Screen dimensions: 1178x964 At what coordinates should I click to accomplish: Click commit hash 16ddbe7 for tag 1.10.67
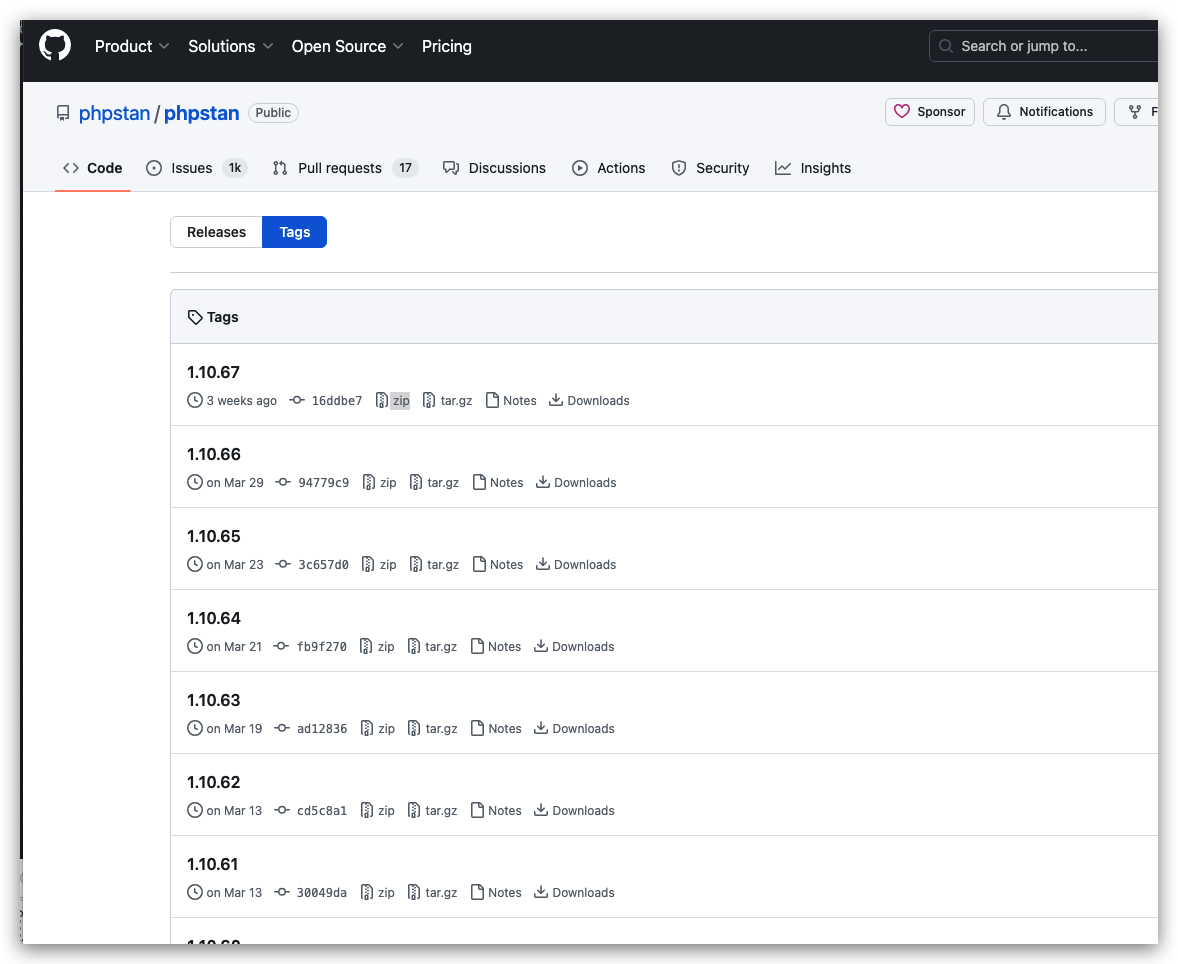337,400
